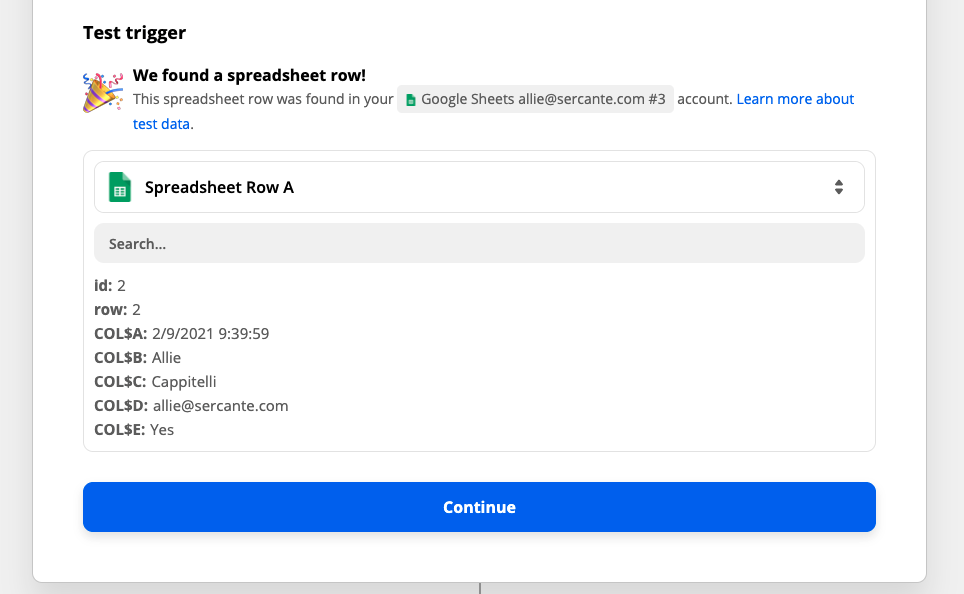Image resolution: width=964 pixels, height=594 pixels.
Task: Click the Continue button
Action: [x=479, y=507]
